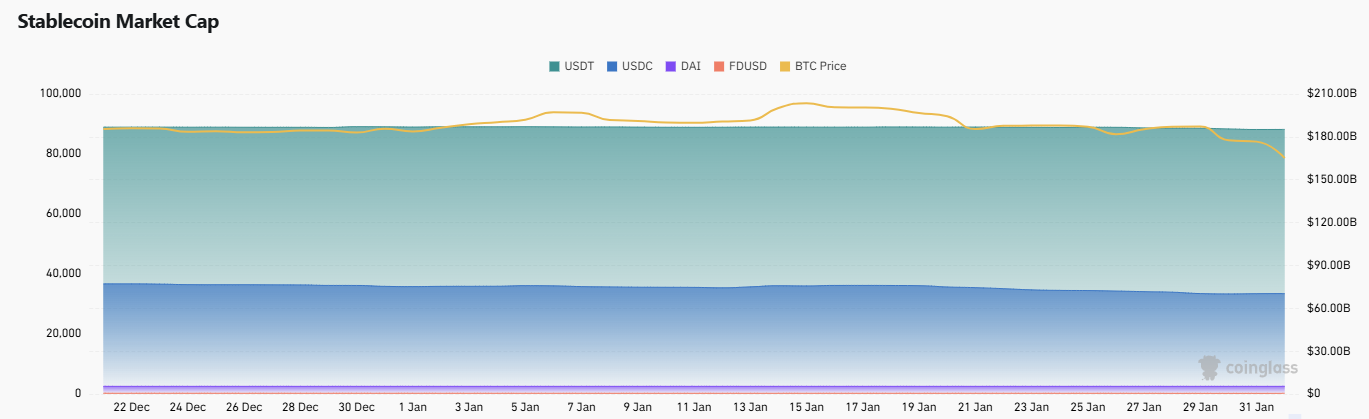Click the blue USDC legend swatch
Image resolution: width=1369 pixels, height=419 pixels.
(x=614, y=66)
